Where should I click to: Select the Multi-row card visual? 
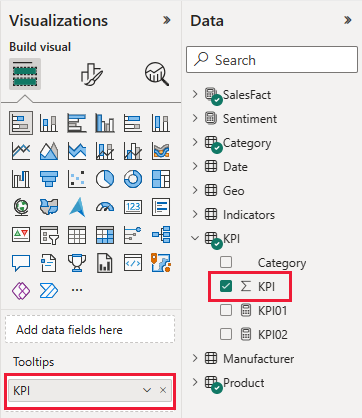coord(161,207)
